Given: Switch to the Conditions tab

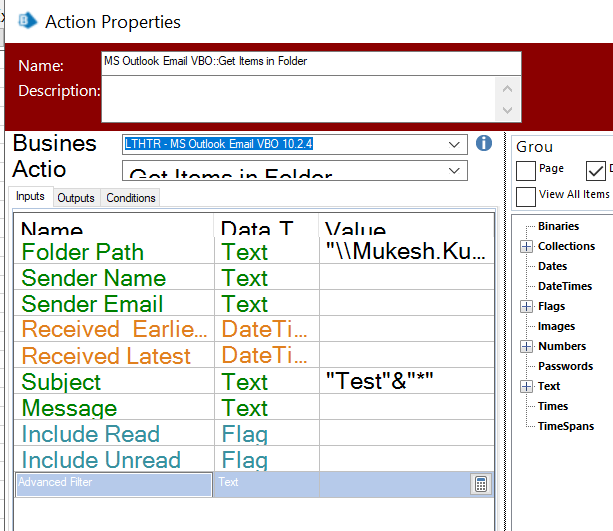Looking at the screenshot, I should pos(131,198).
